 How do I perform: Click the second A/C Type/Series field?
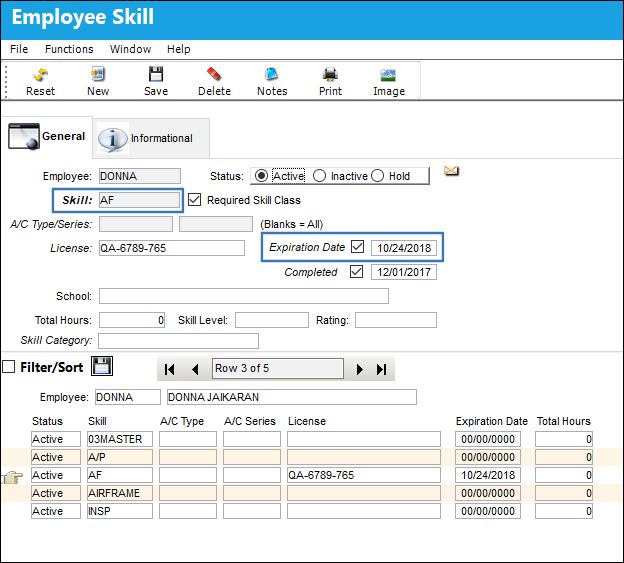pos(216,224)
